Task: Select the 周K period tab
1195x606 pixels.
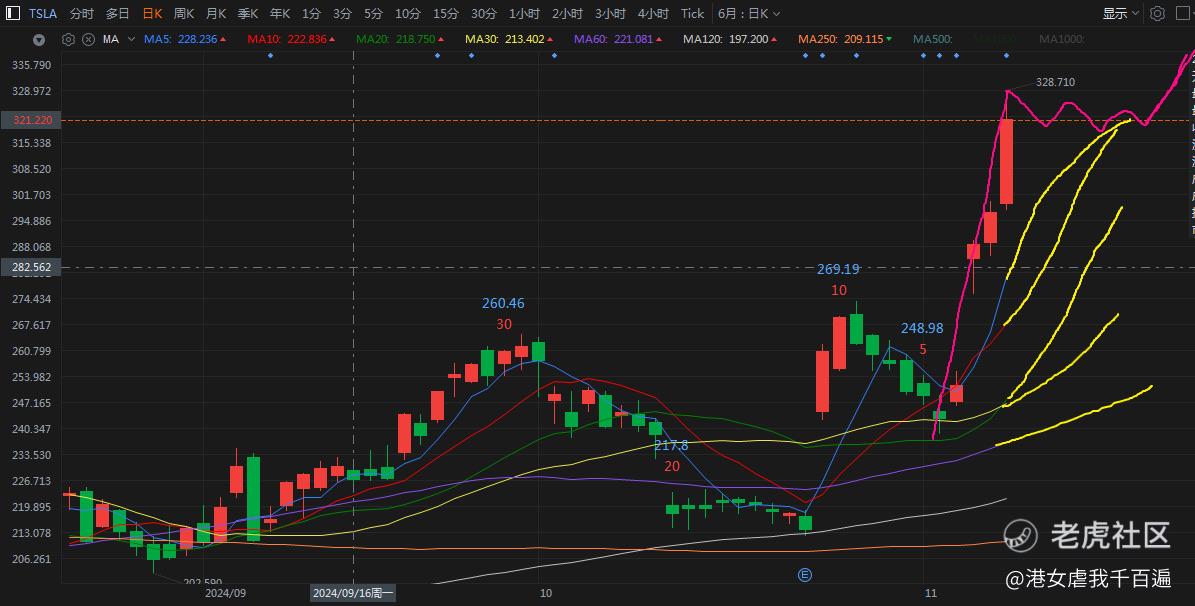Action: point(184,14)
